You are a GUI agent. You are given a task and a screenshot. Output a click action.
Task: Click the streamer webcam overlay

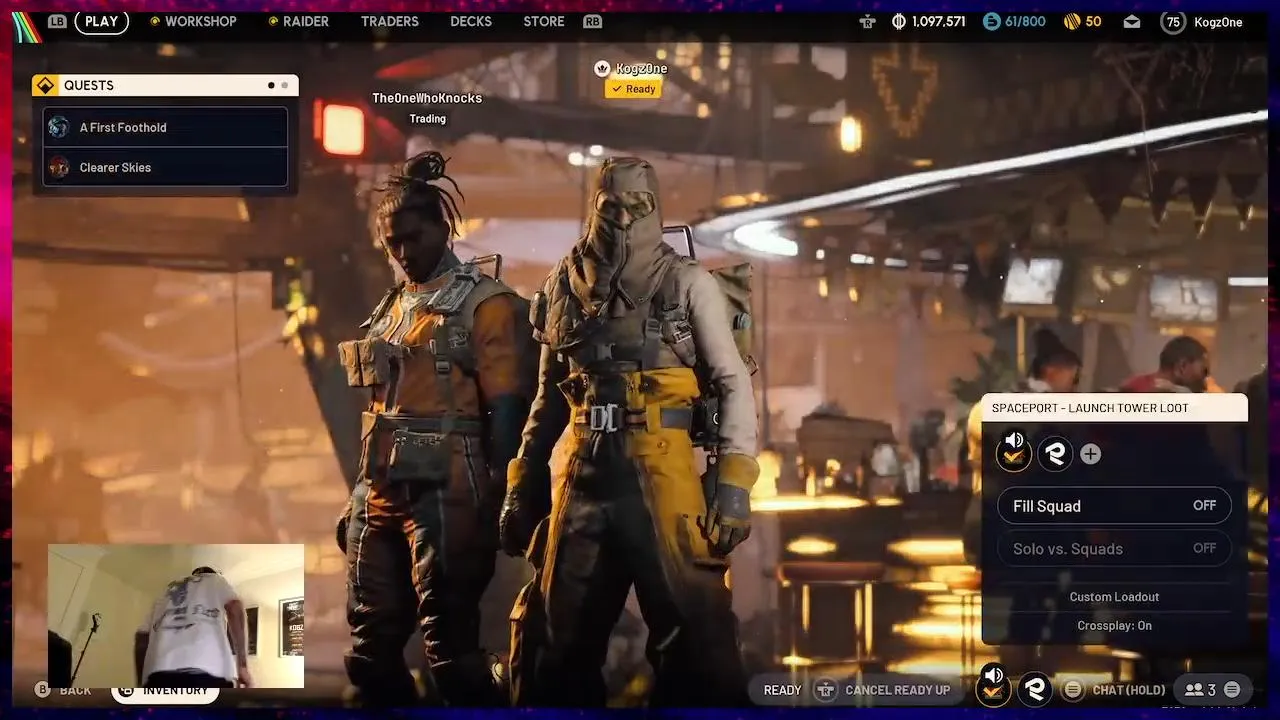coord(176,616)
